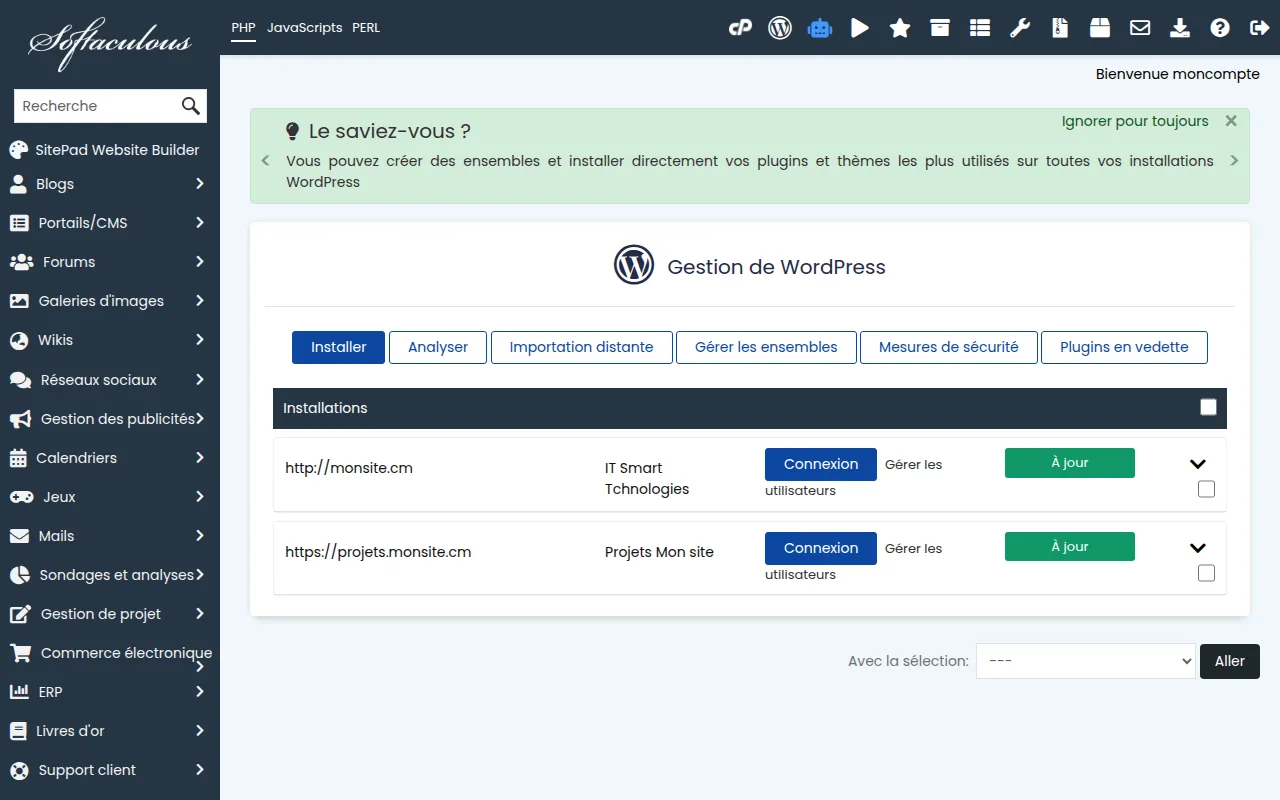The image size is (1280, 800).
Task: Switch to the JavaScripts tab
Action: 305,28
